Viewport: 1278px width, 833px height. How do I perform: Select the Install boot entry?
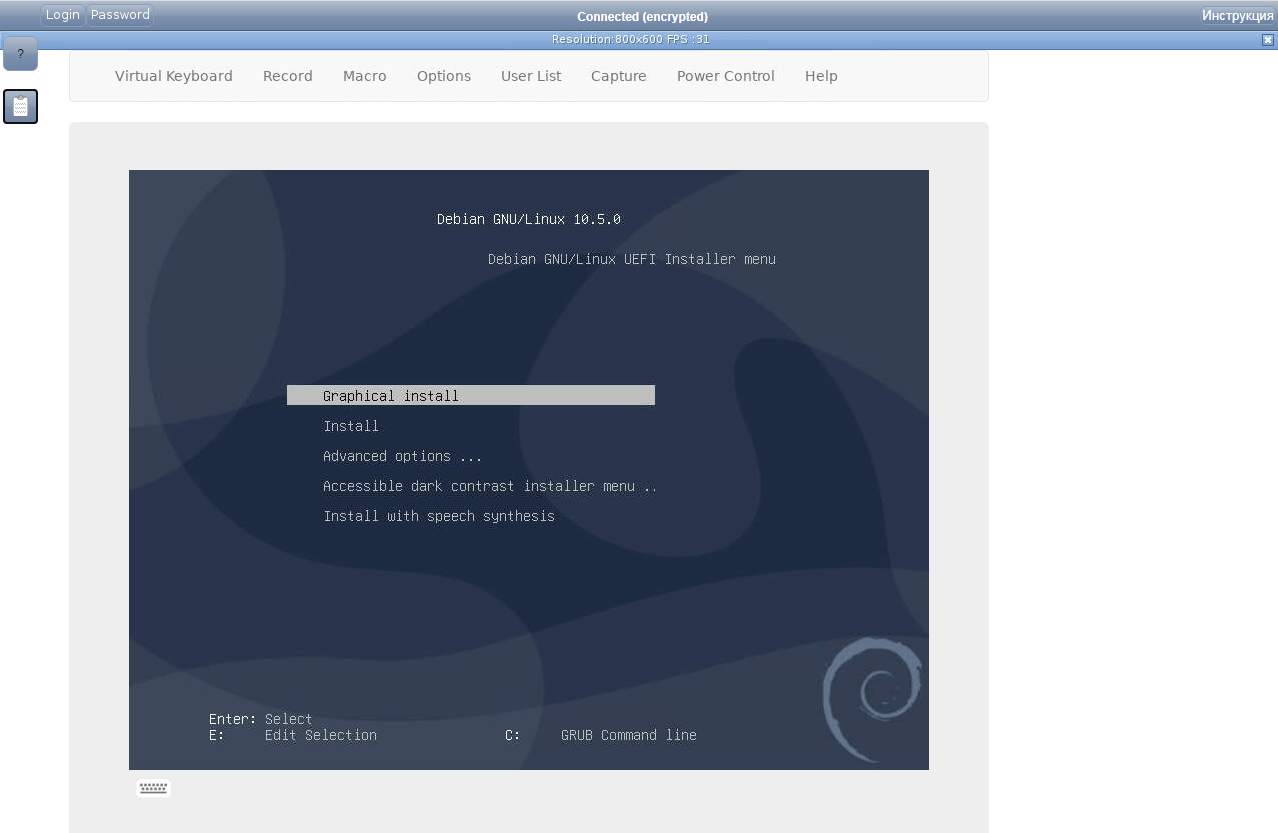point(351,426)
